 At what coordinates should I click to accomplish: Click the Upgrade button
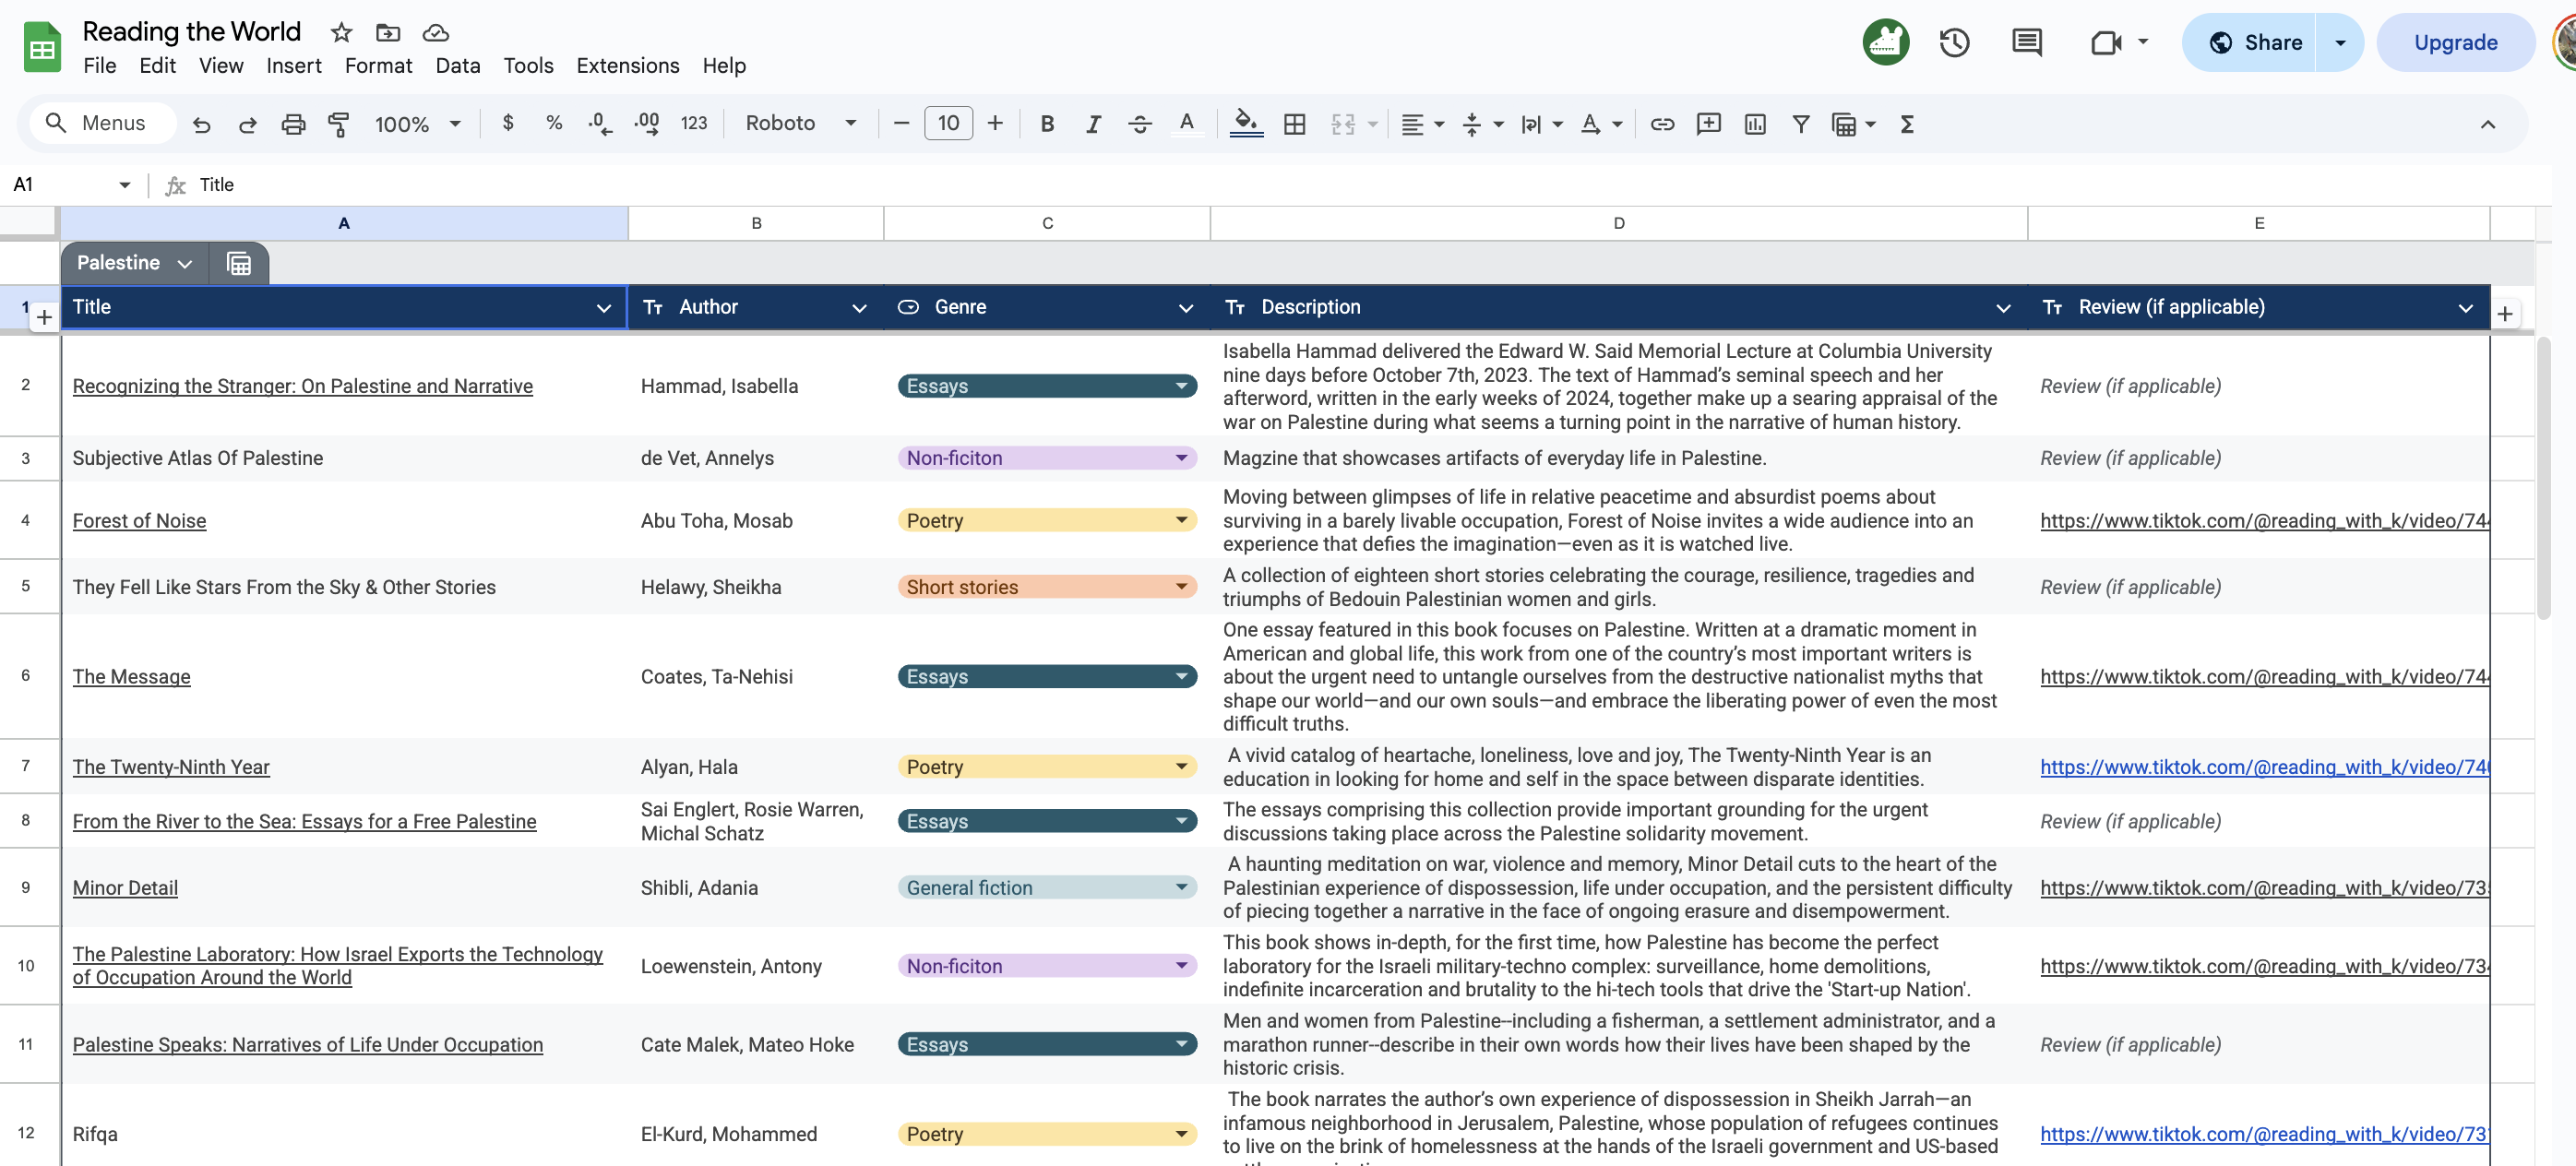point(2455,43)
